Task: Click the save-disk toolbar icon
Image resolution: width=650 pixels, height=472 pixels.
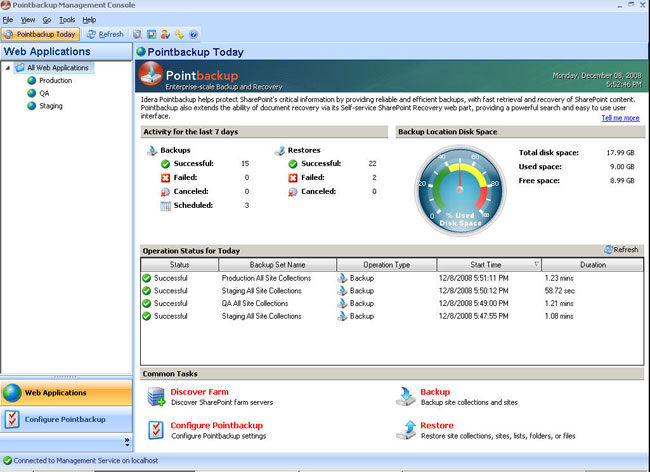Action: pos(151,34)
